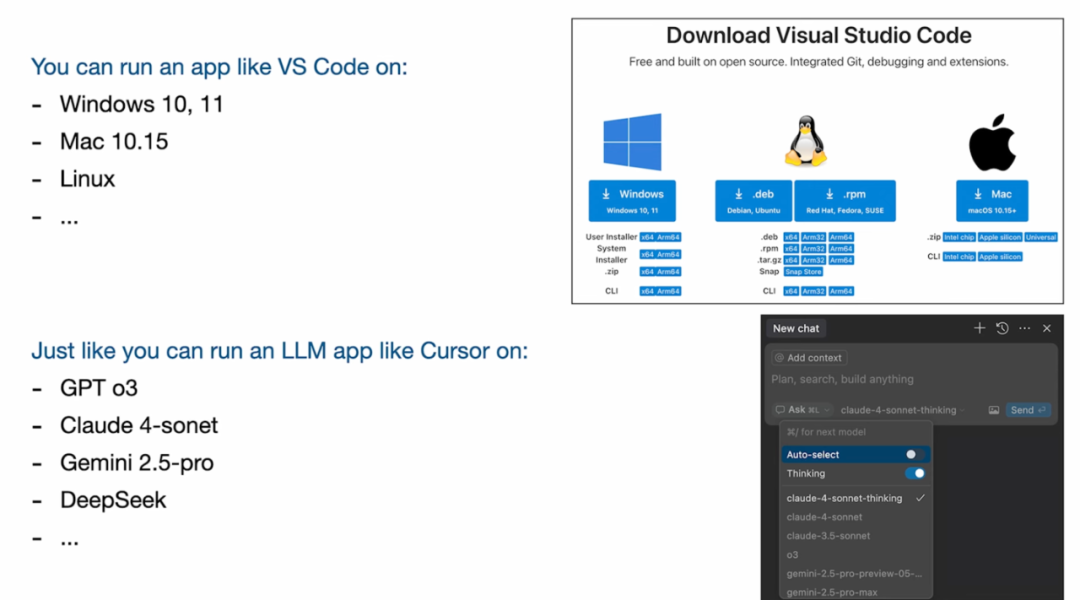This screenshot has height=600, width=1080.
Task: Click the Linux Tux penguin logo
Action: (805, 141)
